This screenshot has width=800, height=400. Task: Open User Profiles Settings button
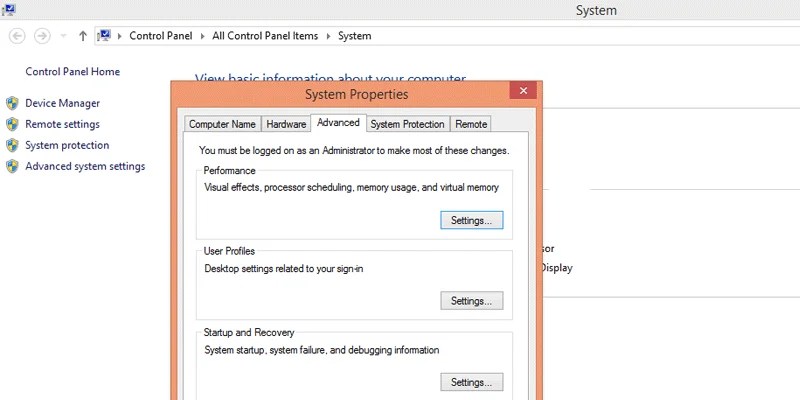[471, 301]
